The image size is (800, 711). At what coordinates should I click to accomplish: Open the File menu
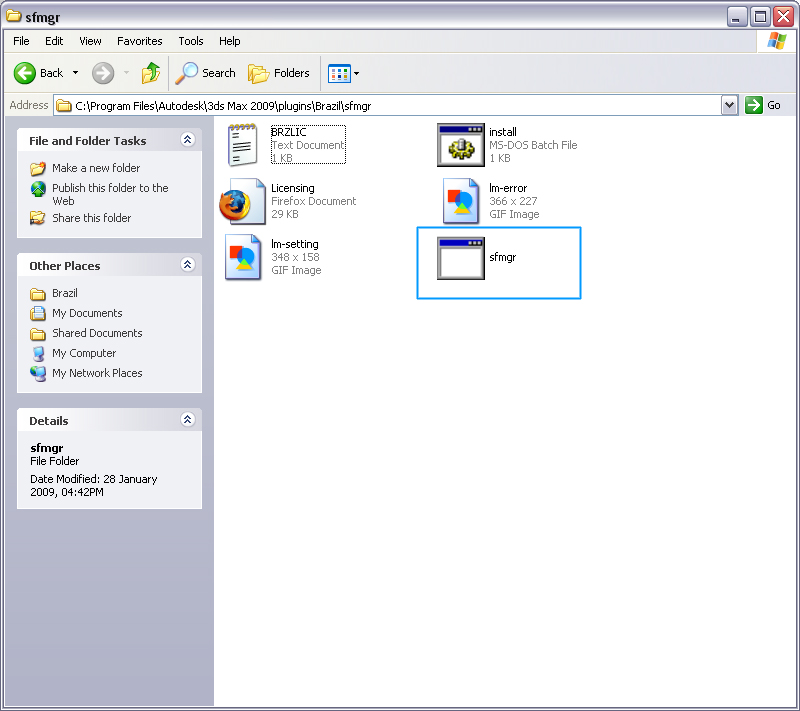(x=21, y=41)
